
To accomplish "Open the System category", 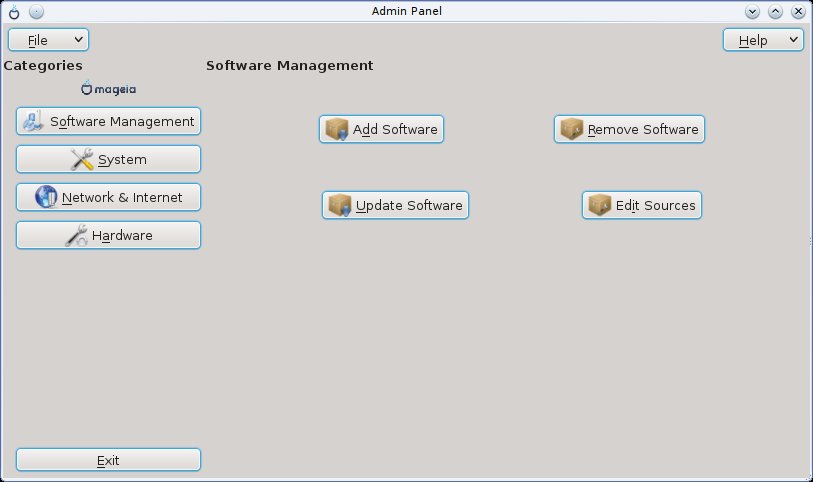I will point(108,159).
